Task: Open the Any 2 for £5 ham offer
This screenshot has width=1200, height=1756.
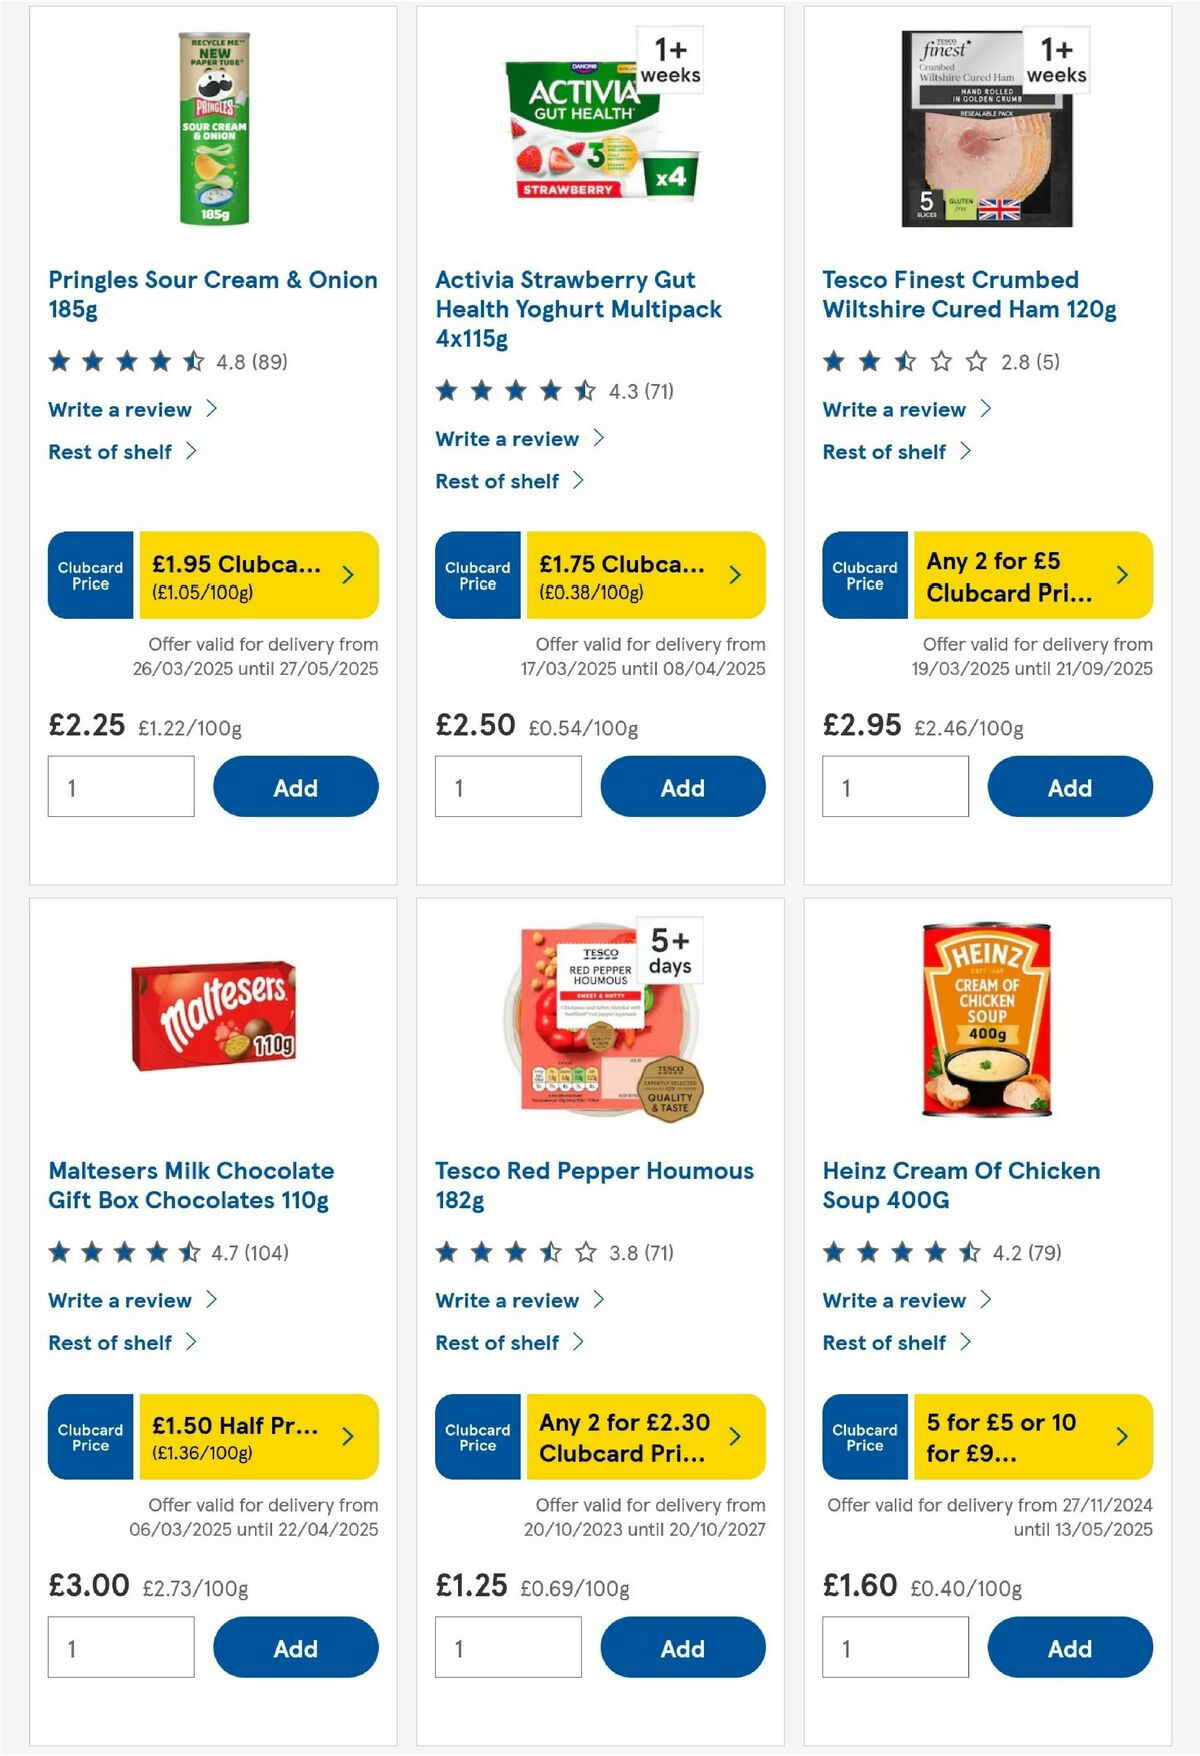Action: pyautogui.click(x=1010, y=575)
